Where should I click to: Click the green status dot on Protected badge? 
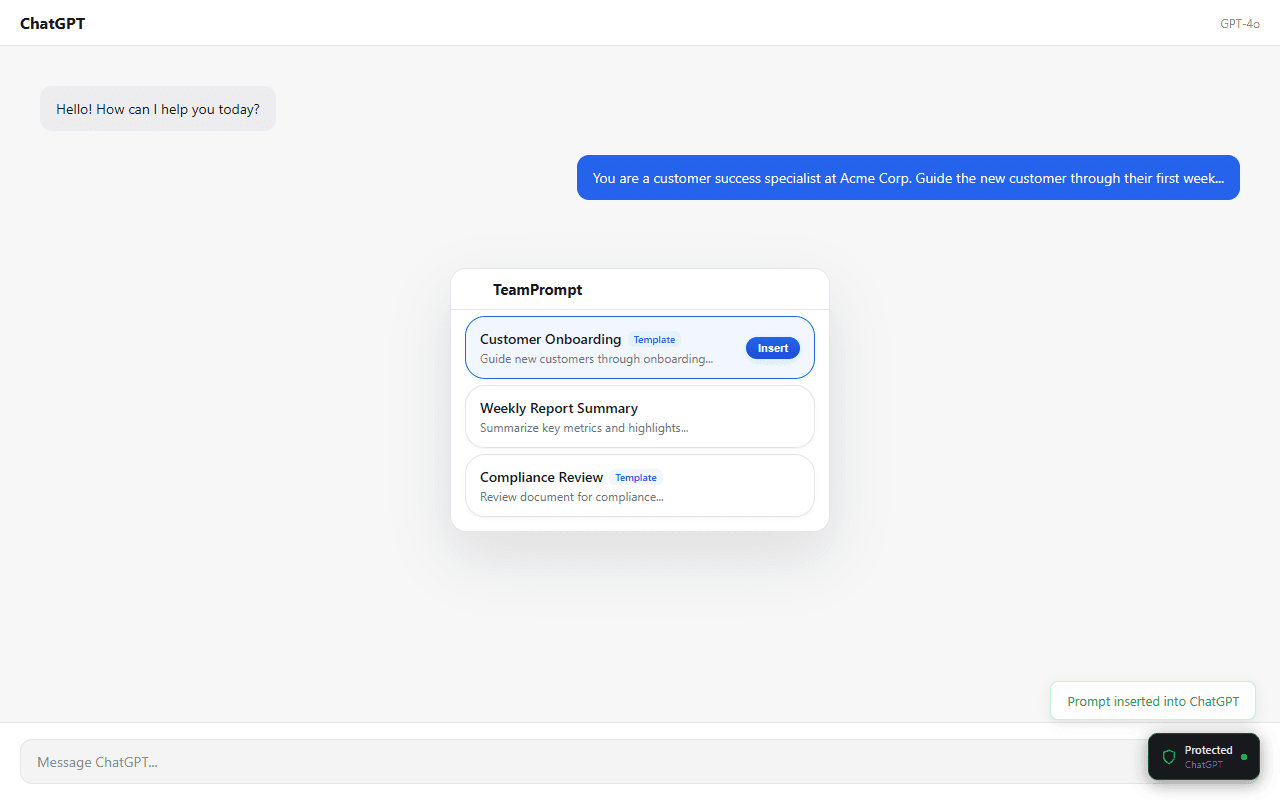1244,755
